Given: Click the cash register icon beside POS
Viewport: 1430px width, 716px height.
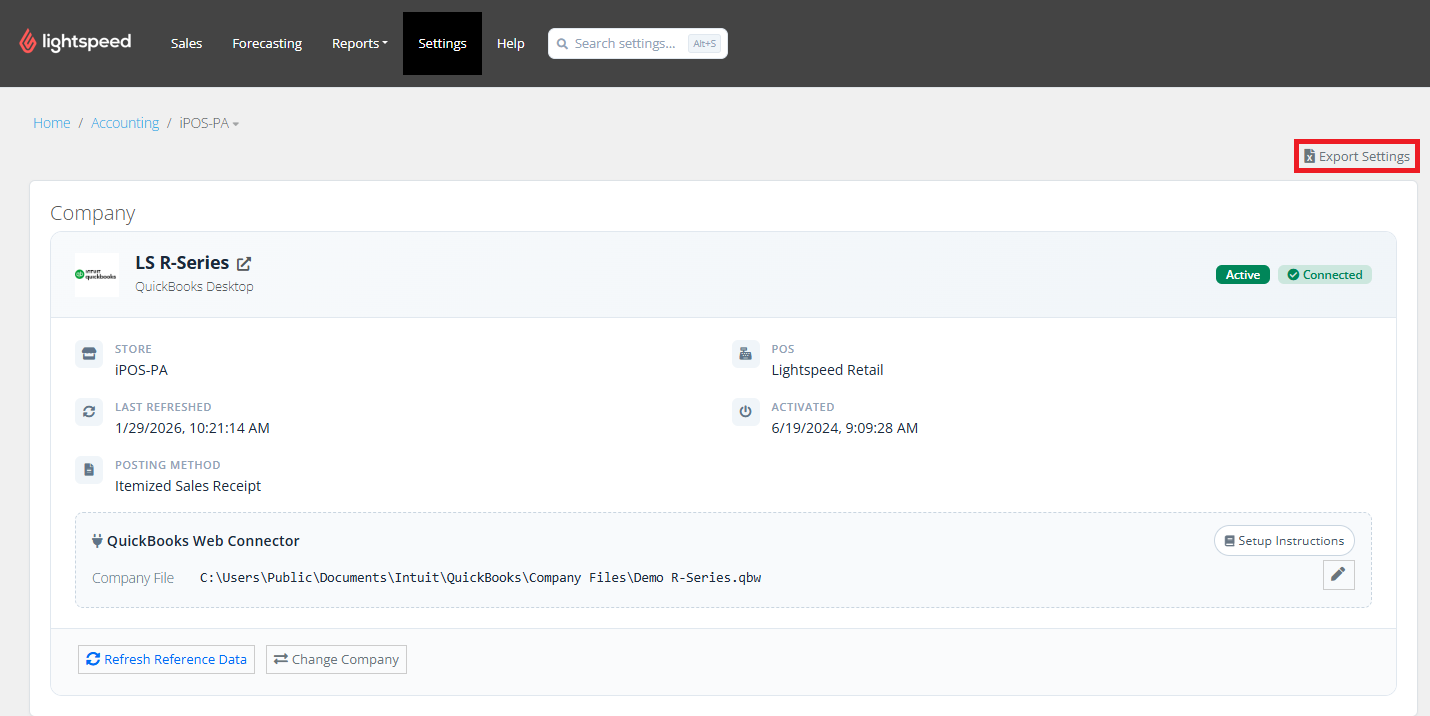Looking at the screenshot, I should click(x=745, y=354).
